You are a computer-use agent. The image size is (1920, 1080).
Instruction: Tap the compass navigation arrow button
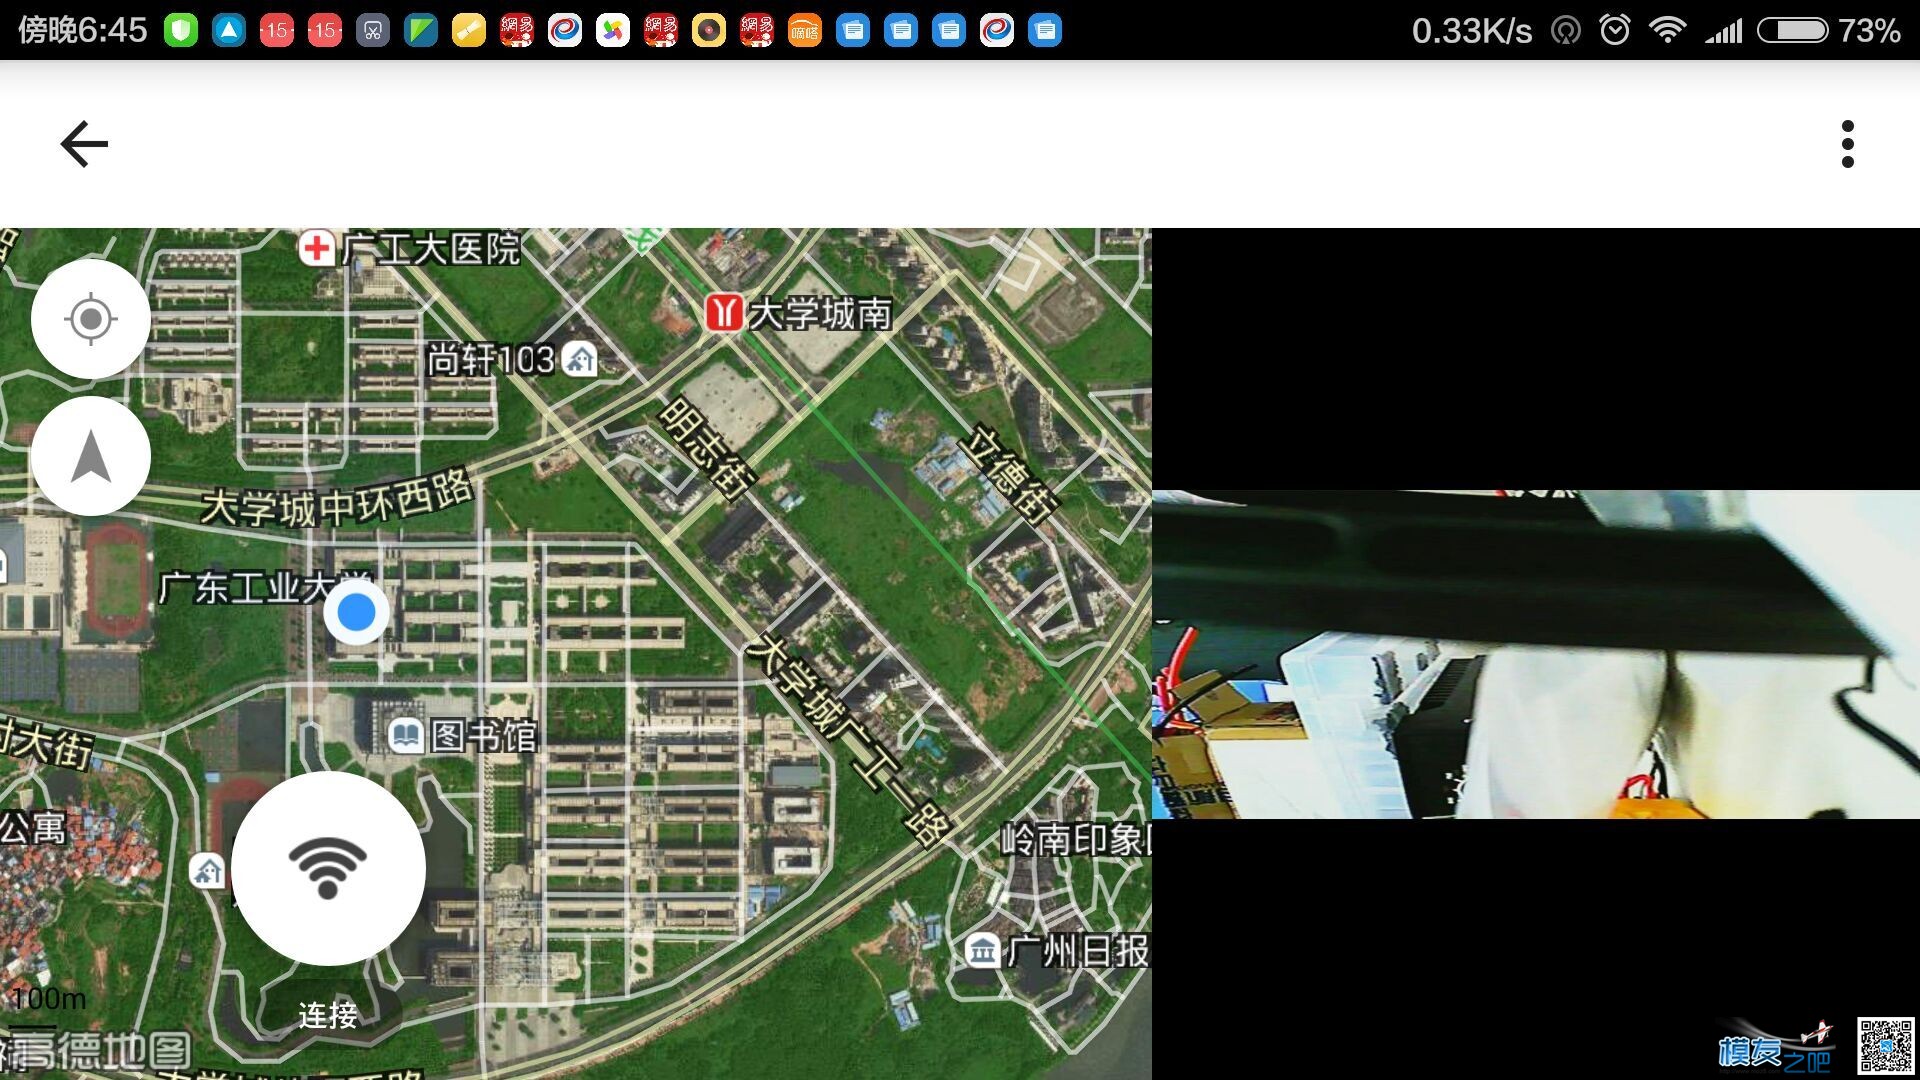(x=91, y=456)
